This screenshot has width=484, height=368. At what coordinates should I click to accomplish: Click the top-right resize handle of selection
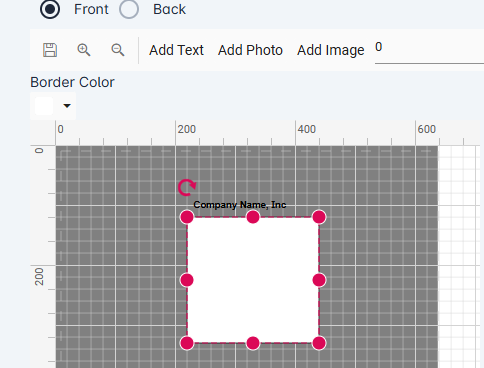coord(319,217)
